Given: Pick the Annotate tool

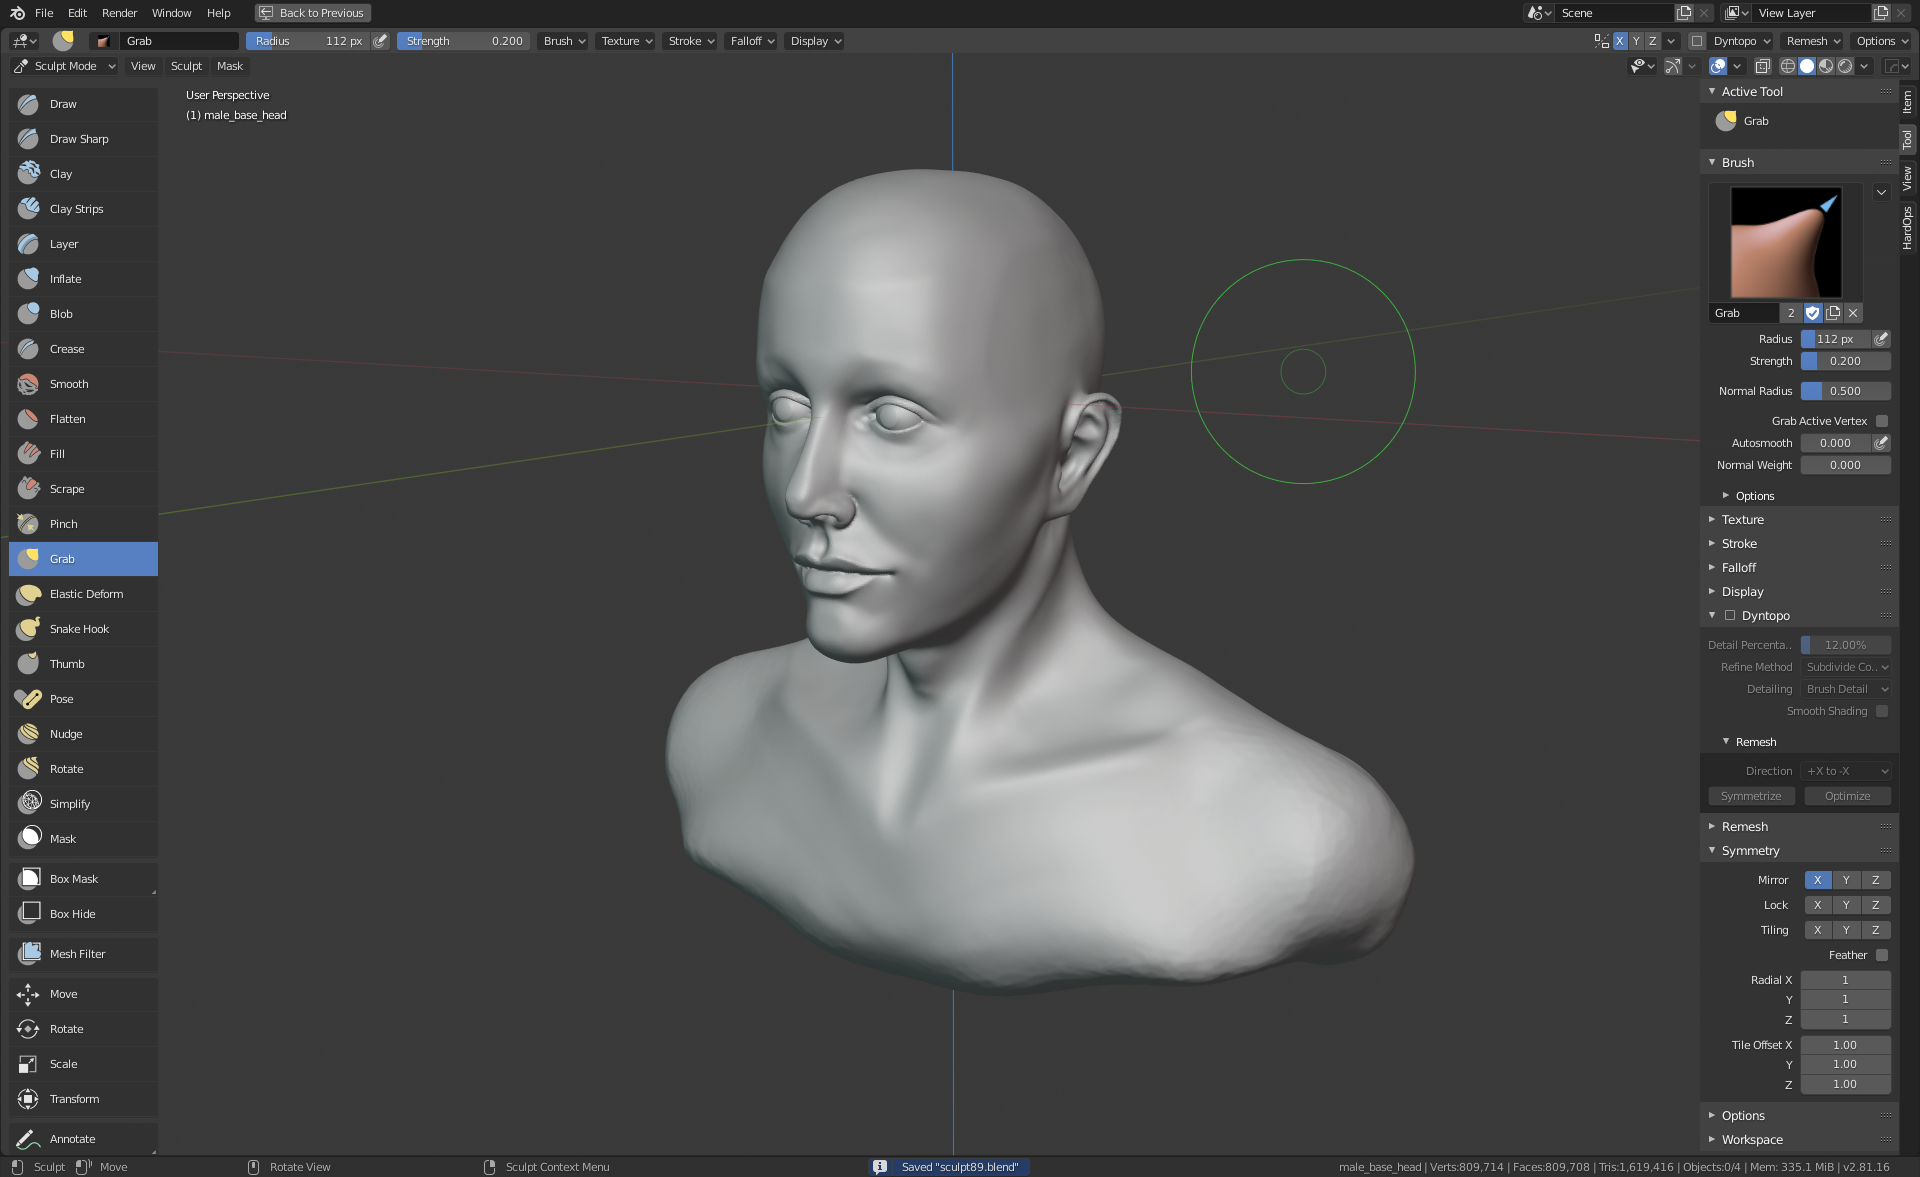Looking at the screenshot, I should [x=72, y=1139].
